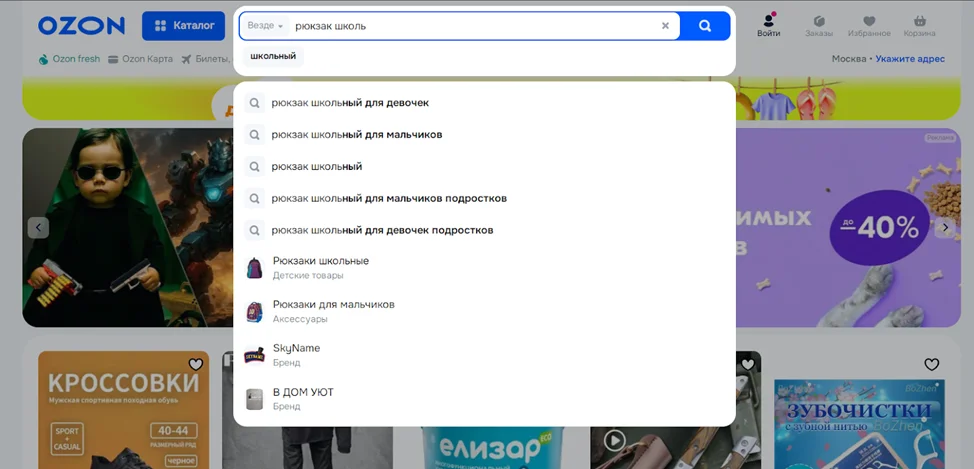Image resolution: width=974 pixels, height=469 pixels.
Task: Click the OZON logo
Action: click(x=81, y=26)
